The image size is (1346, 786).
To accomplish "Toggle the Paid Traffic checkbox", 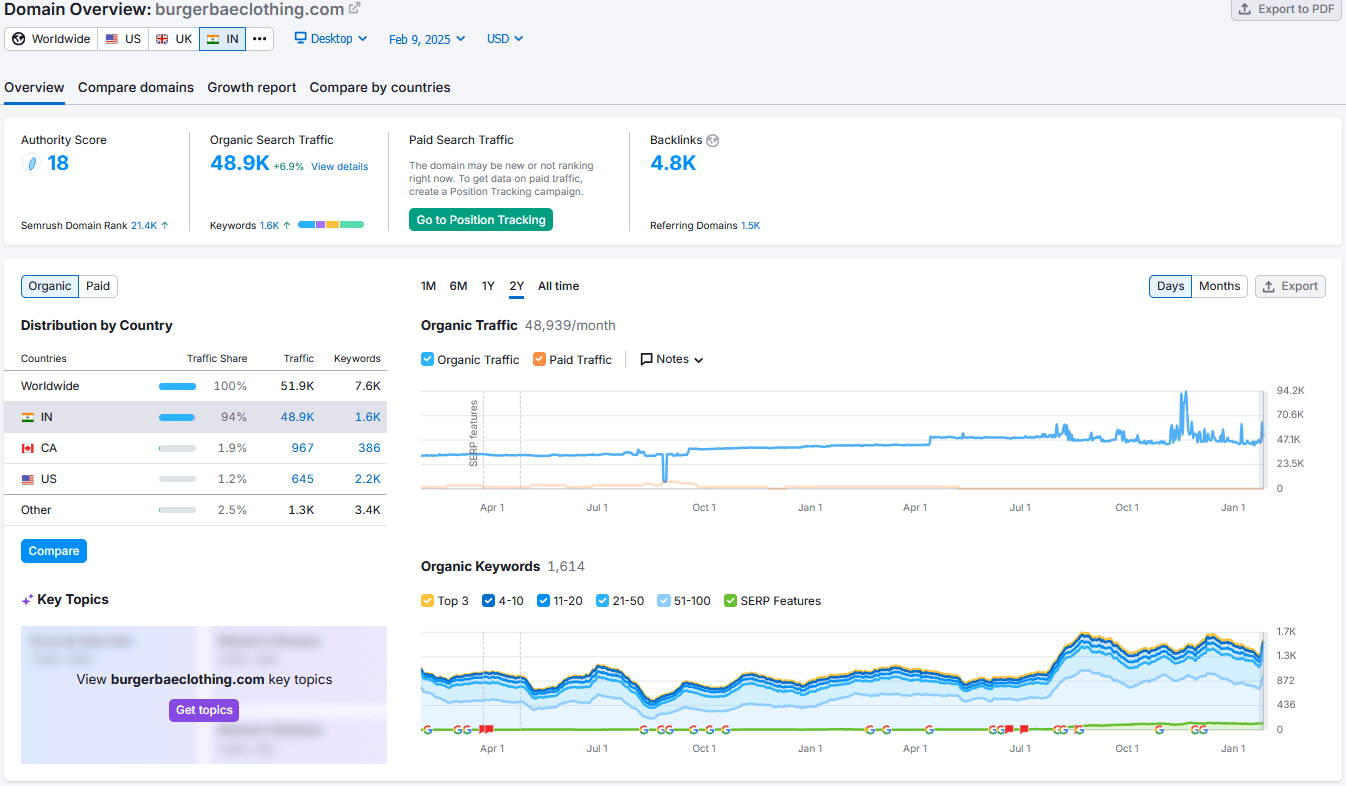I will click(x=540, y=359).
